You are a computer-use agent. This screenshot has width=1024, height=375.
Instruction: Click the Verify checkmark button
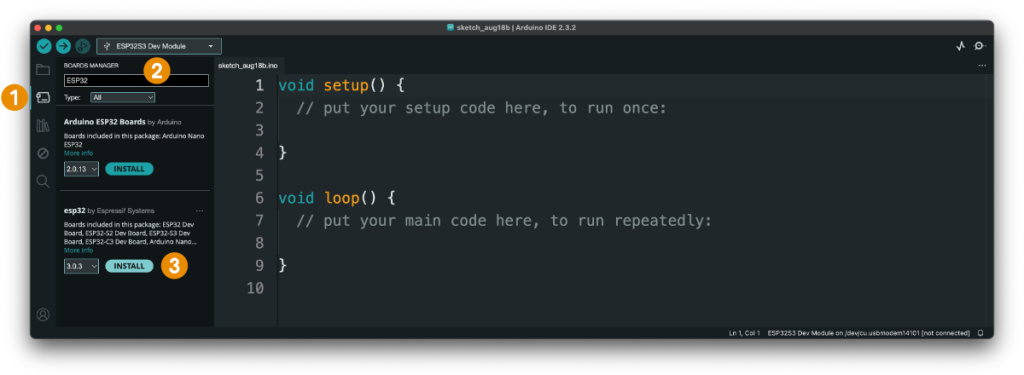(44, 46)
